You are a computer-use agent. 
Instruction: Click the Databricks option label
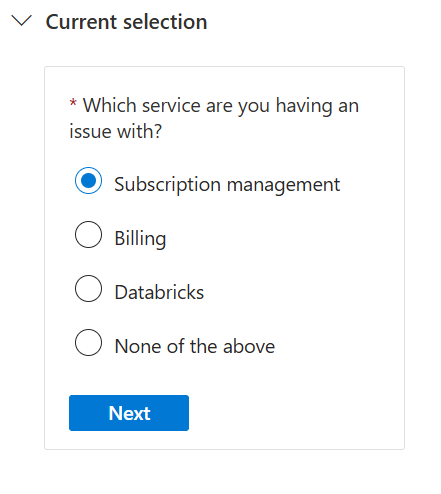pyautogui.click(x=159, y=292)
